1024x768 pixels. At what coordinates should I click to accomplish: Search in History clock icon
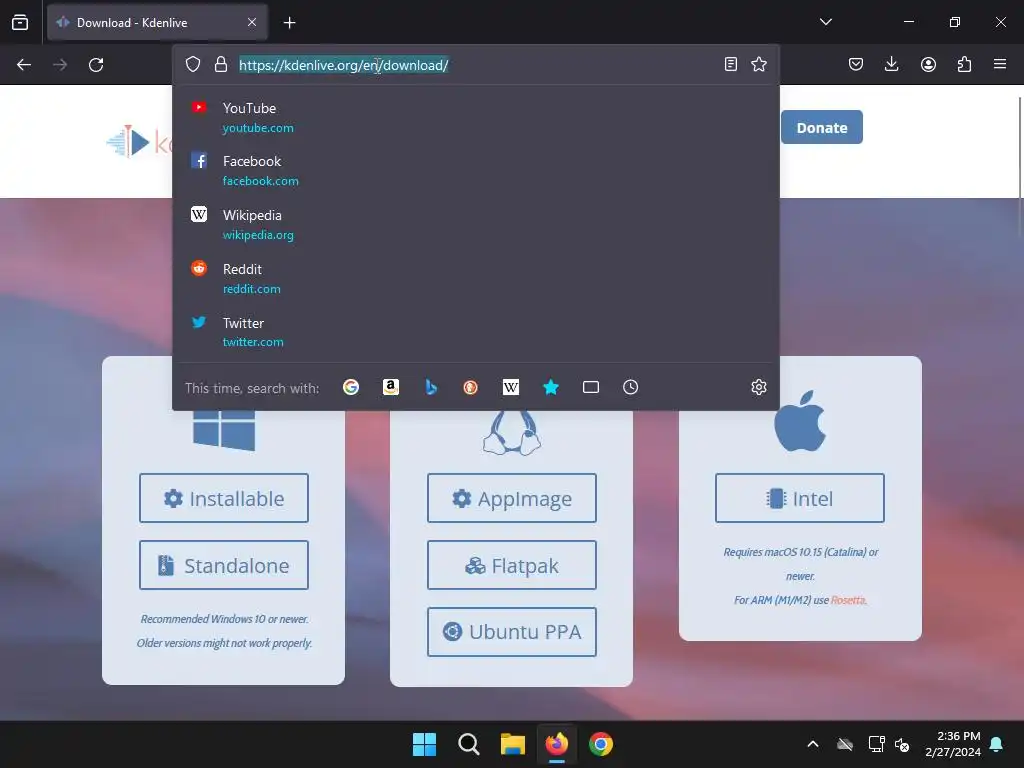click(630, 387)
